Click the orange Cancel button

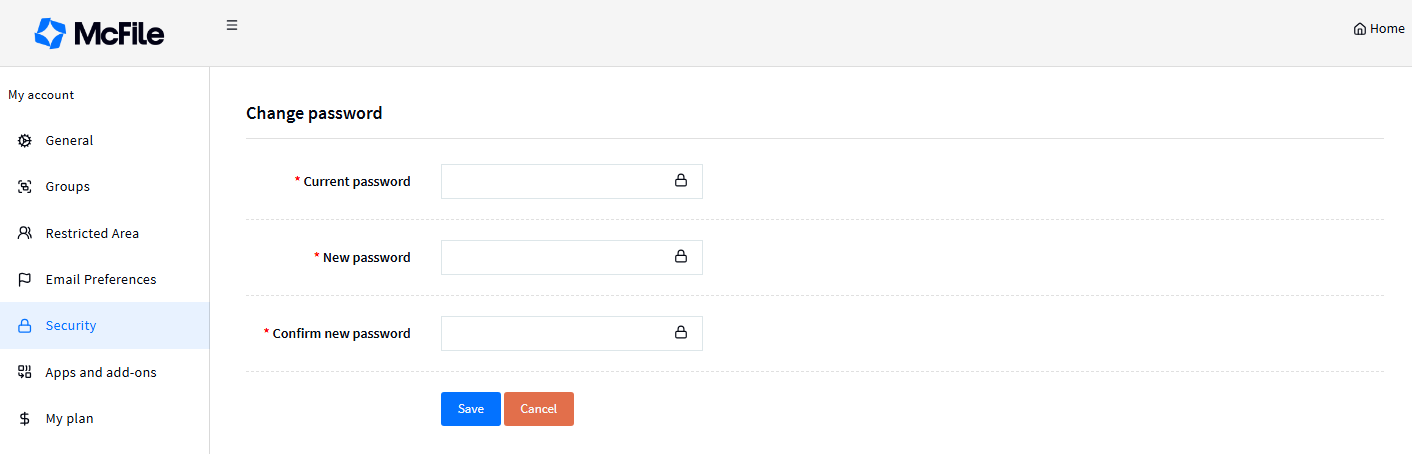coord(539,409)
